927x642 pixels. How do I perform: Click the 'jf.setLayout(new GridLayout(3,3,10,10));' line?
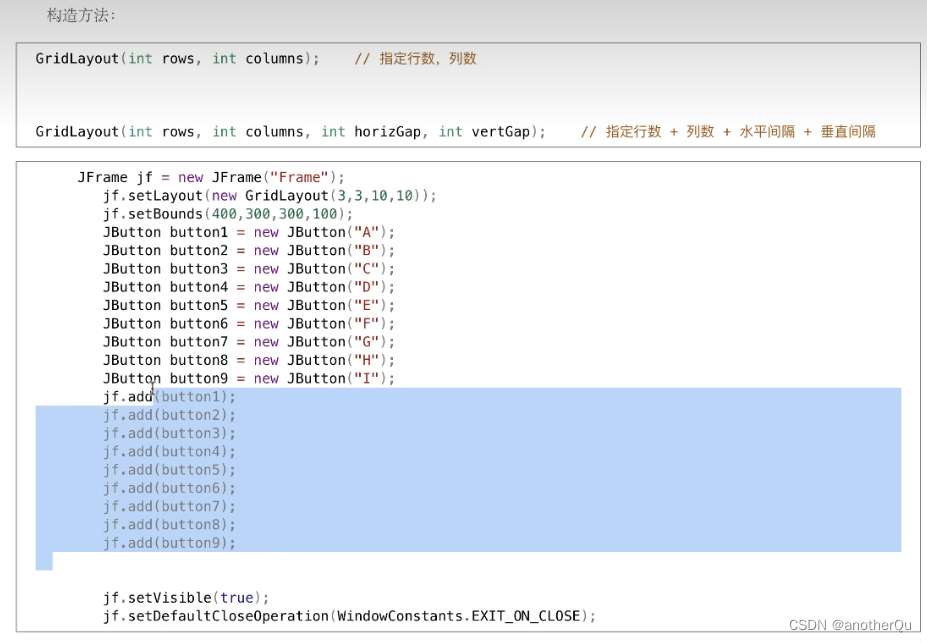[270, 196]
